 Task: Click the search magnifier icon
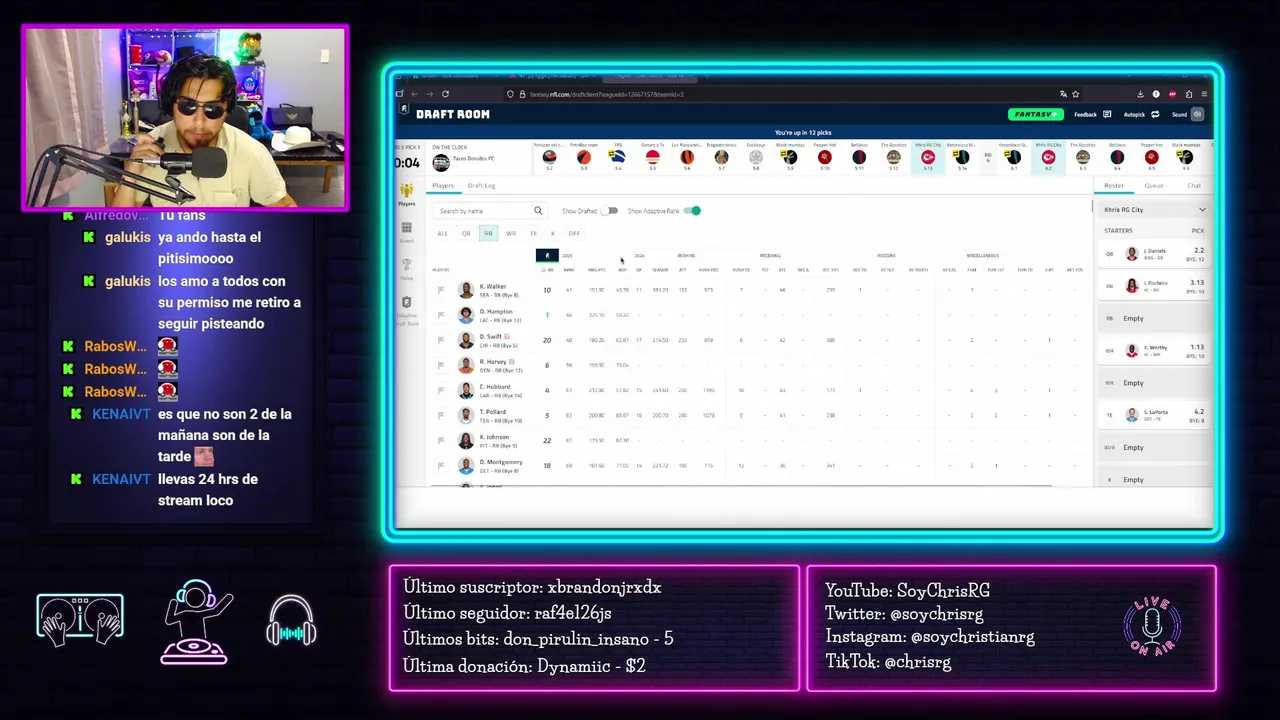click(x=538, y=211)
